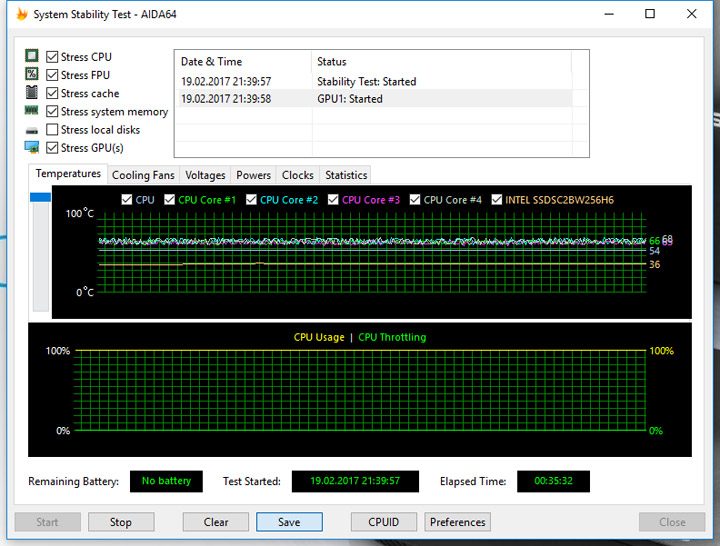Click the Date & Time column header
Viewport: 720px width, 546px height.
pos(243,62)
